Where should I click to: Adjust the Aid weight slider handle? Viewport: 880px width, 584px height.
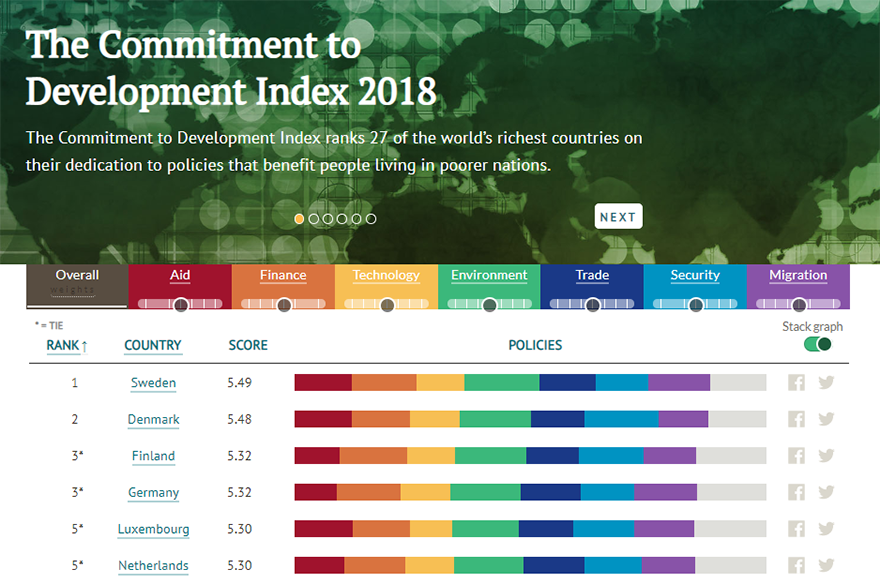(181, 305)
